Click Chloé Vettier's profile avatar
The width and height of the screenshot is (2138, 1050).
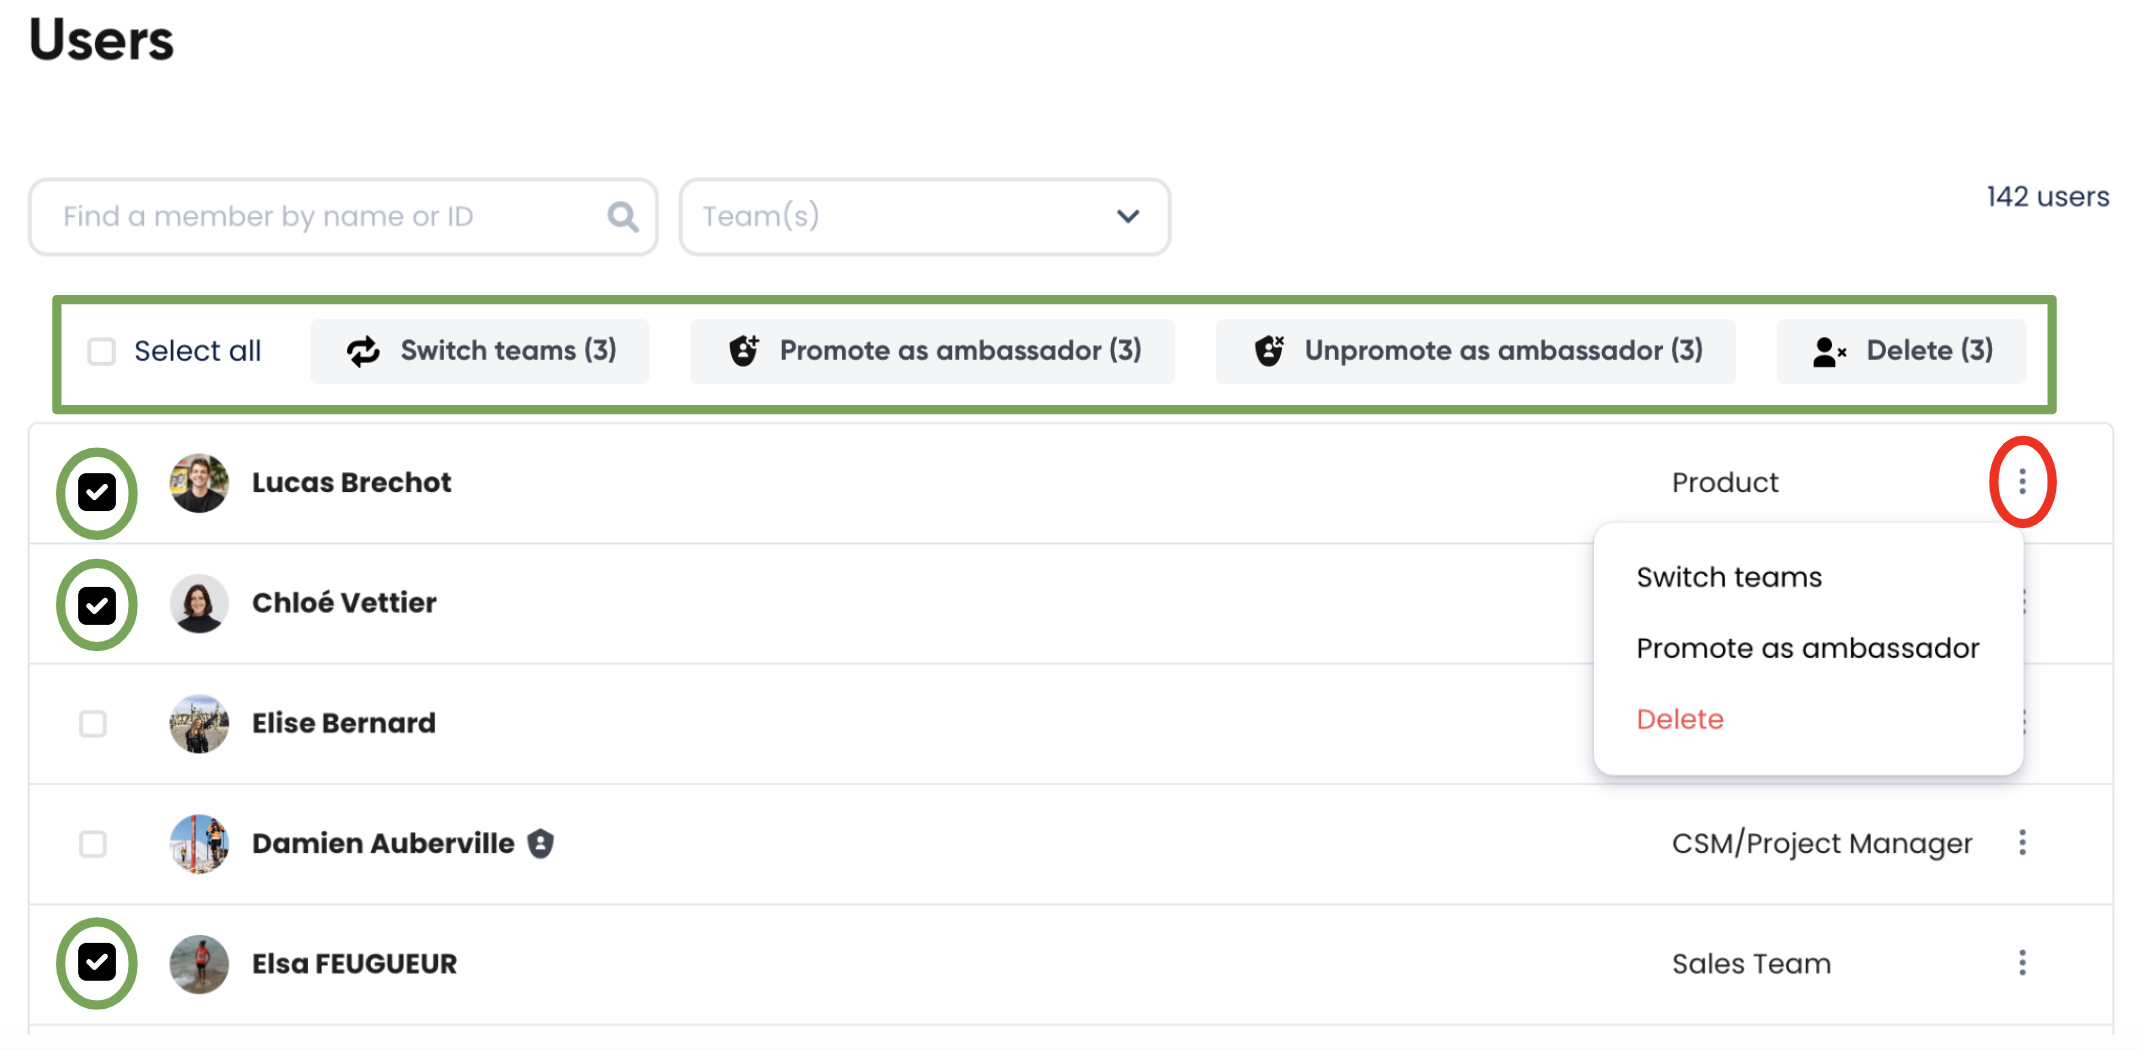(199, 603)
